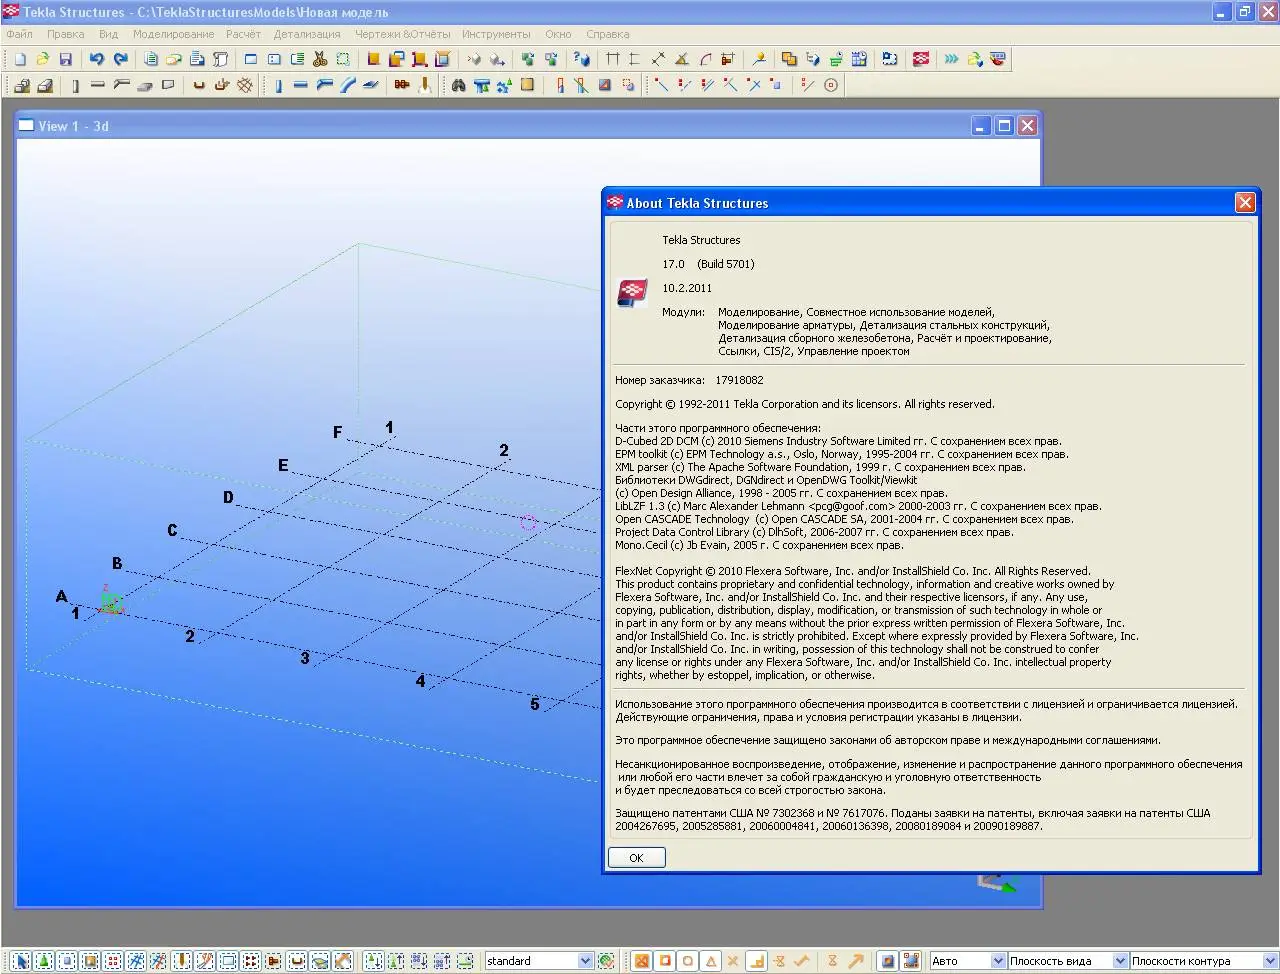Open the Моделирование menu
Image resolution: width=1280 pixels, height=974 pixels.
click(173, 34)
